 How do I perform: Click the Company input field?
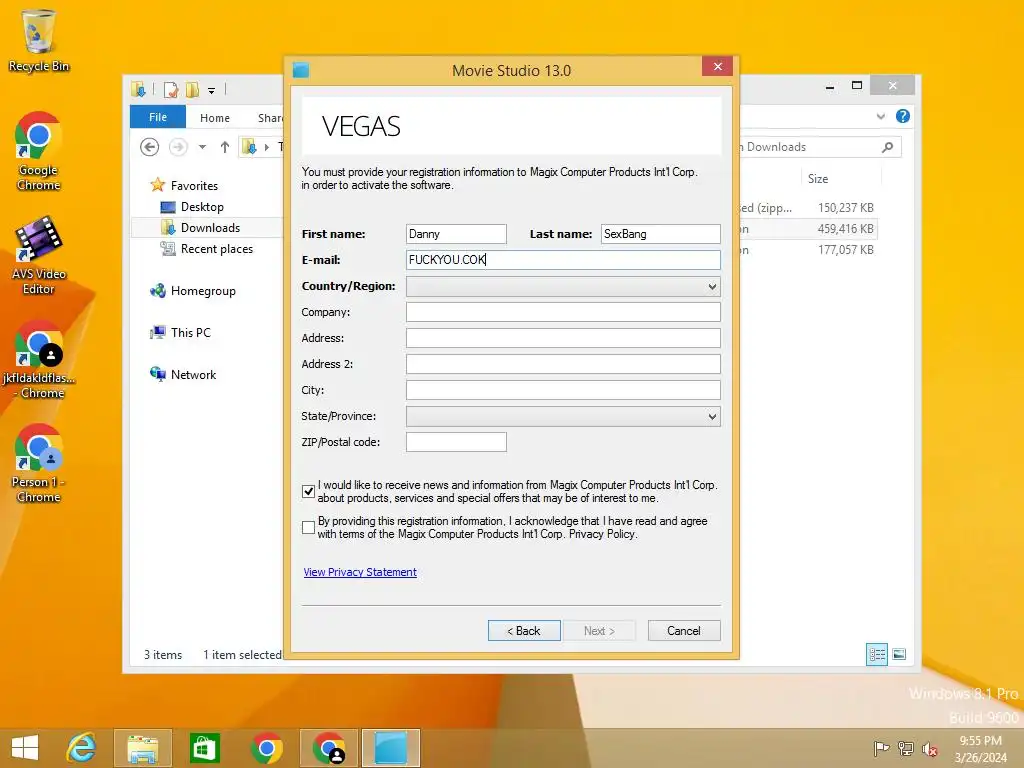pyautogui.click(x=563, y=312)
